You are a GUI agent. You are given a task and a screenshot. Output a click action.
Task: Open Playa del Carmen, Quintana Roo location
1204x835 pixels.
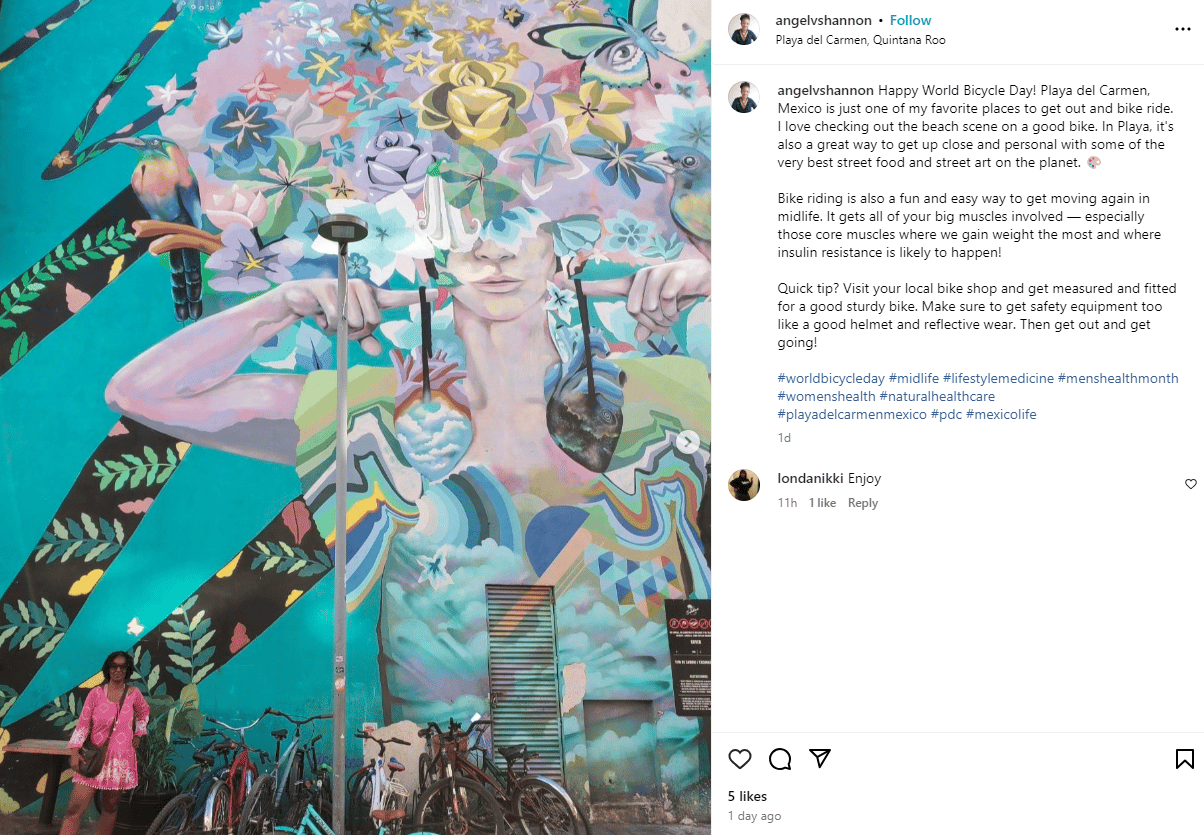click(x=860, y=40)
